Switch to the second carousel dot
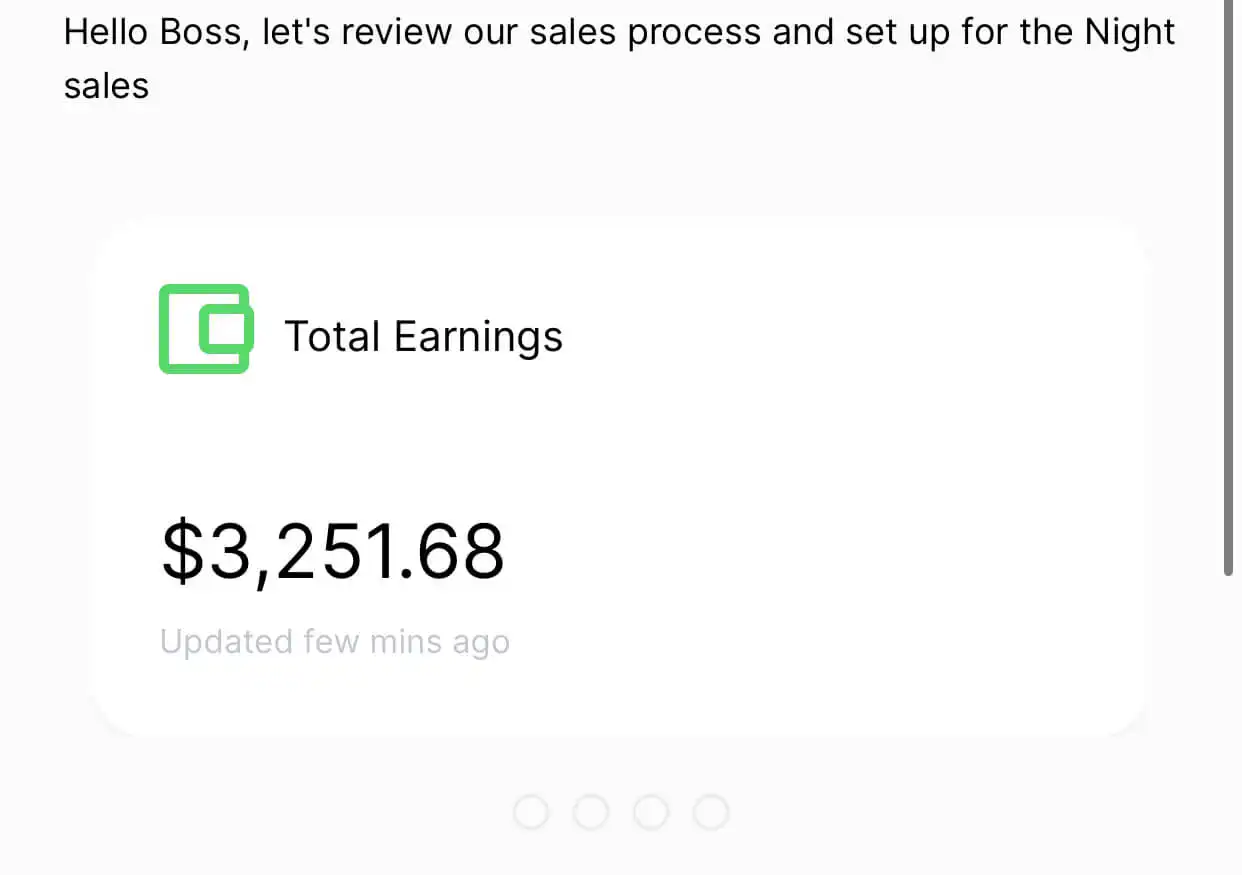 (591, 812)
